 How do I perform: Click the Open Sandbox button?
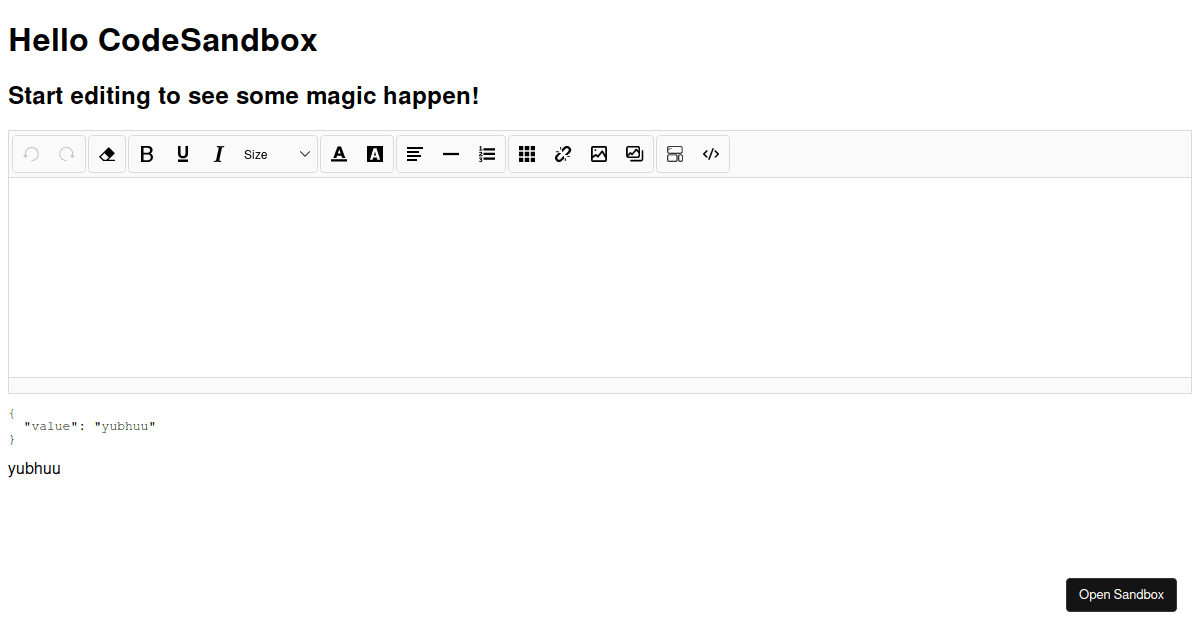pos(1121,595)
